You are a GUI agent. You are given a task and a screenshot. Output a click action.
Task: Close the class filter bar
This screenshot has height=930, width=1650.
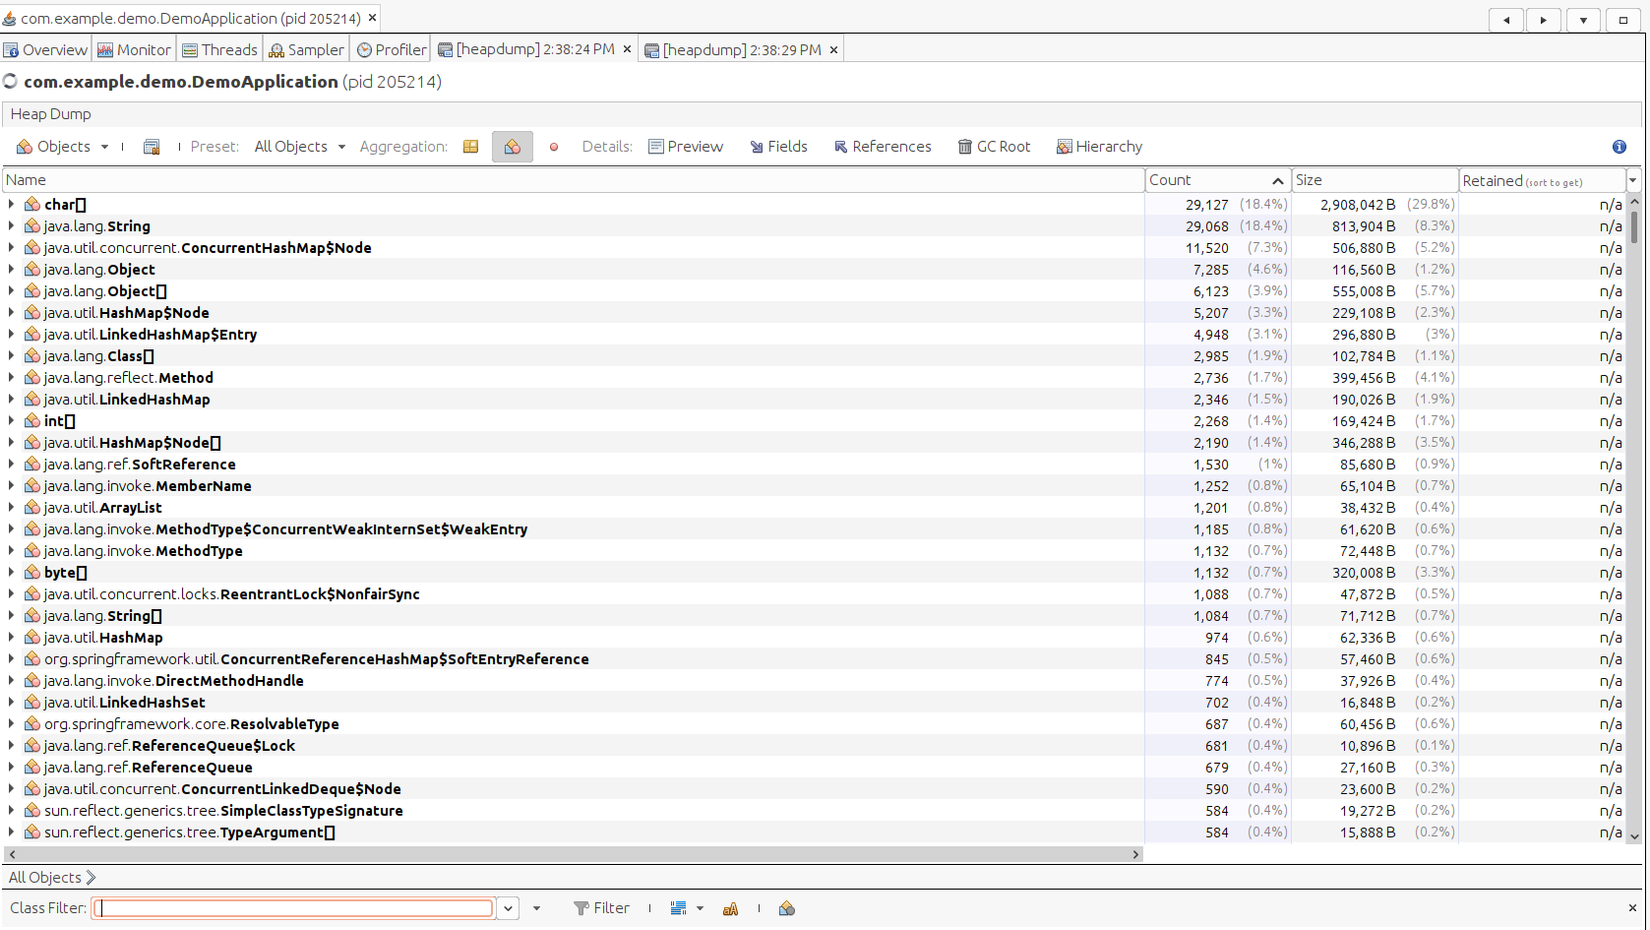pyautogui.click(x=1632, y=908)
